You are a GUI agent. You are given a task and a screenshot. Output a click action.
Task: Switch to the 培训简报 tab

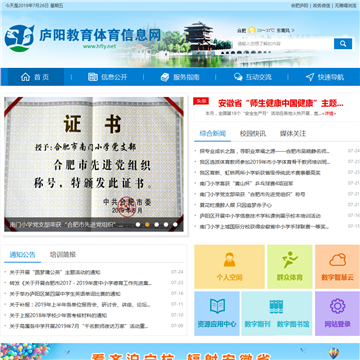pyautogui.click(x=63, y=255)
